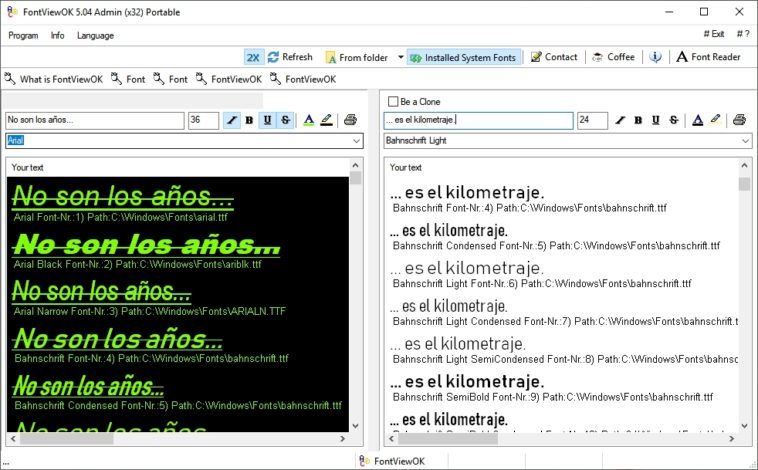Click the left panel scroll down arrow
The height and width of the screenshot is (470, 758).
coord(356,426)
